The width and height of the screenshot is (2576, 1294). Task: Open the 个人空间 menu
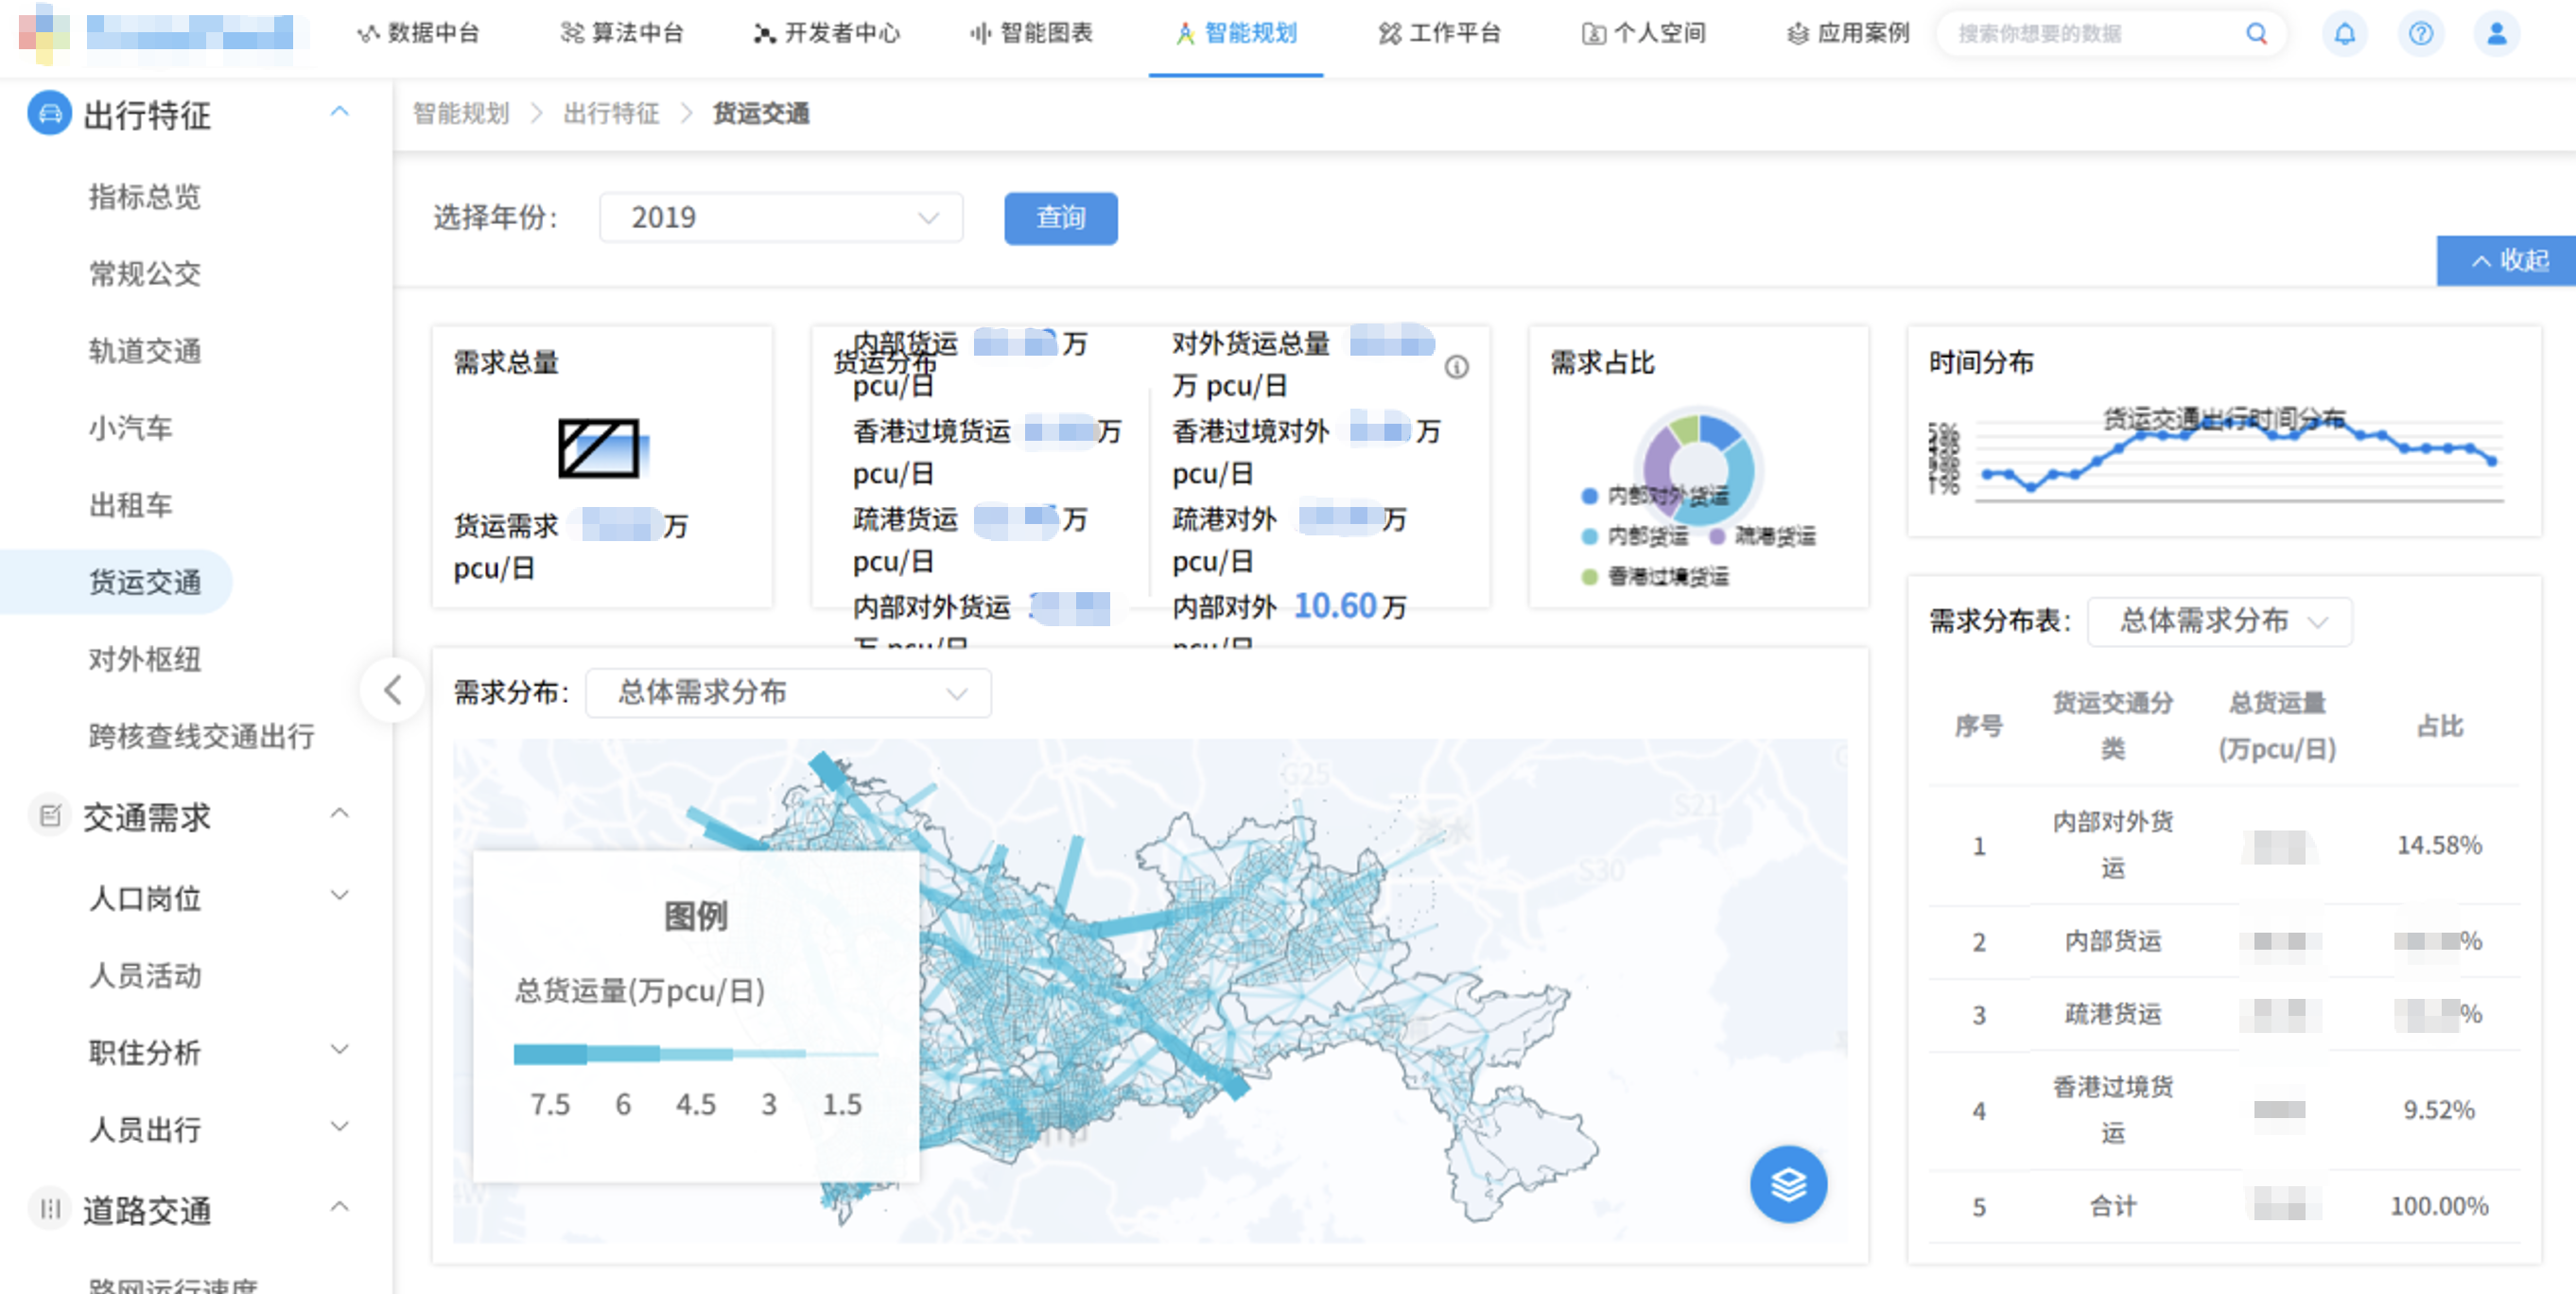[x=1644, y=34]
